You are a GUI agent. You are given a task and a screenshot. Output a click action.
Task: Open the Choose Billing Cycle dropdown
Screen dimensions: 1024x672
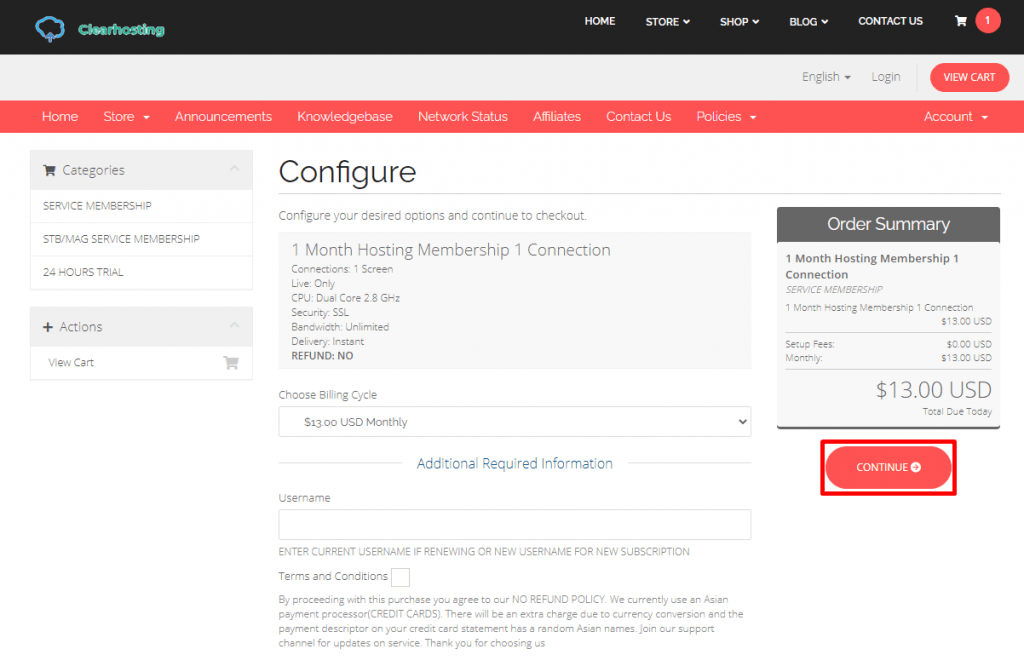click(x=515, y=422)
